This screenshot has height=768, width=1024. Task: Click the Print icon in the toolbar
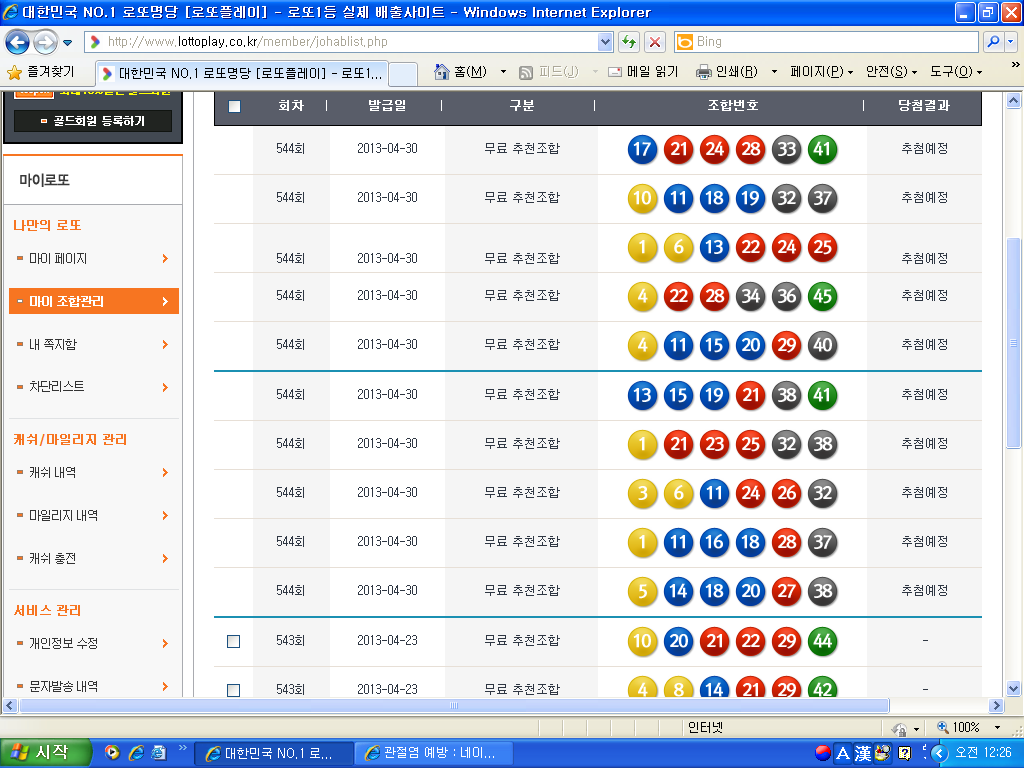click(x=704, y=72)
